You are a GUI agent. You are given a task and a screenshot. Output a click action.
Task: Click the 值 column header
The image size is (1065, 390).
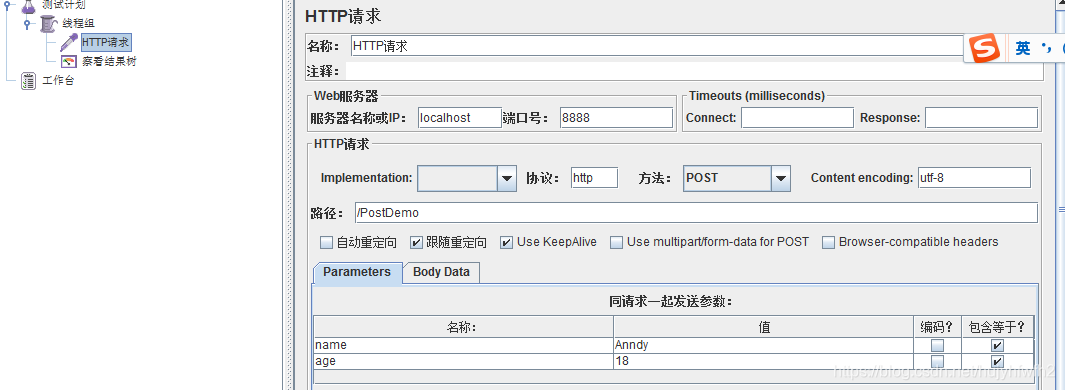click(x=763, y=327)
